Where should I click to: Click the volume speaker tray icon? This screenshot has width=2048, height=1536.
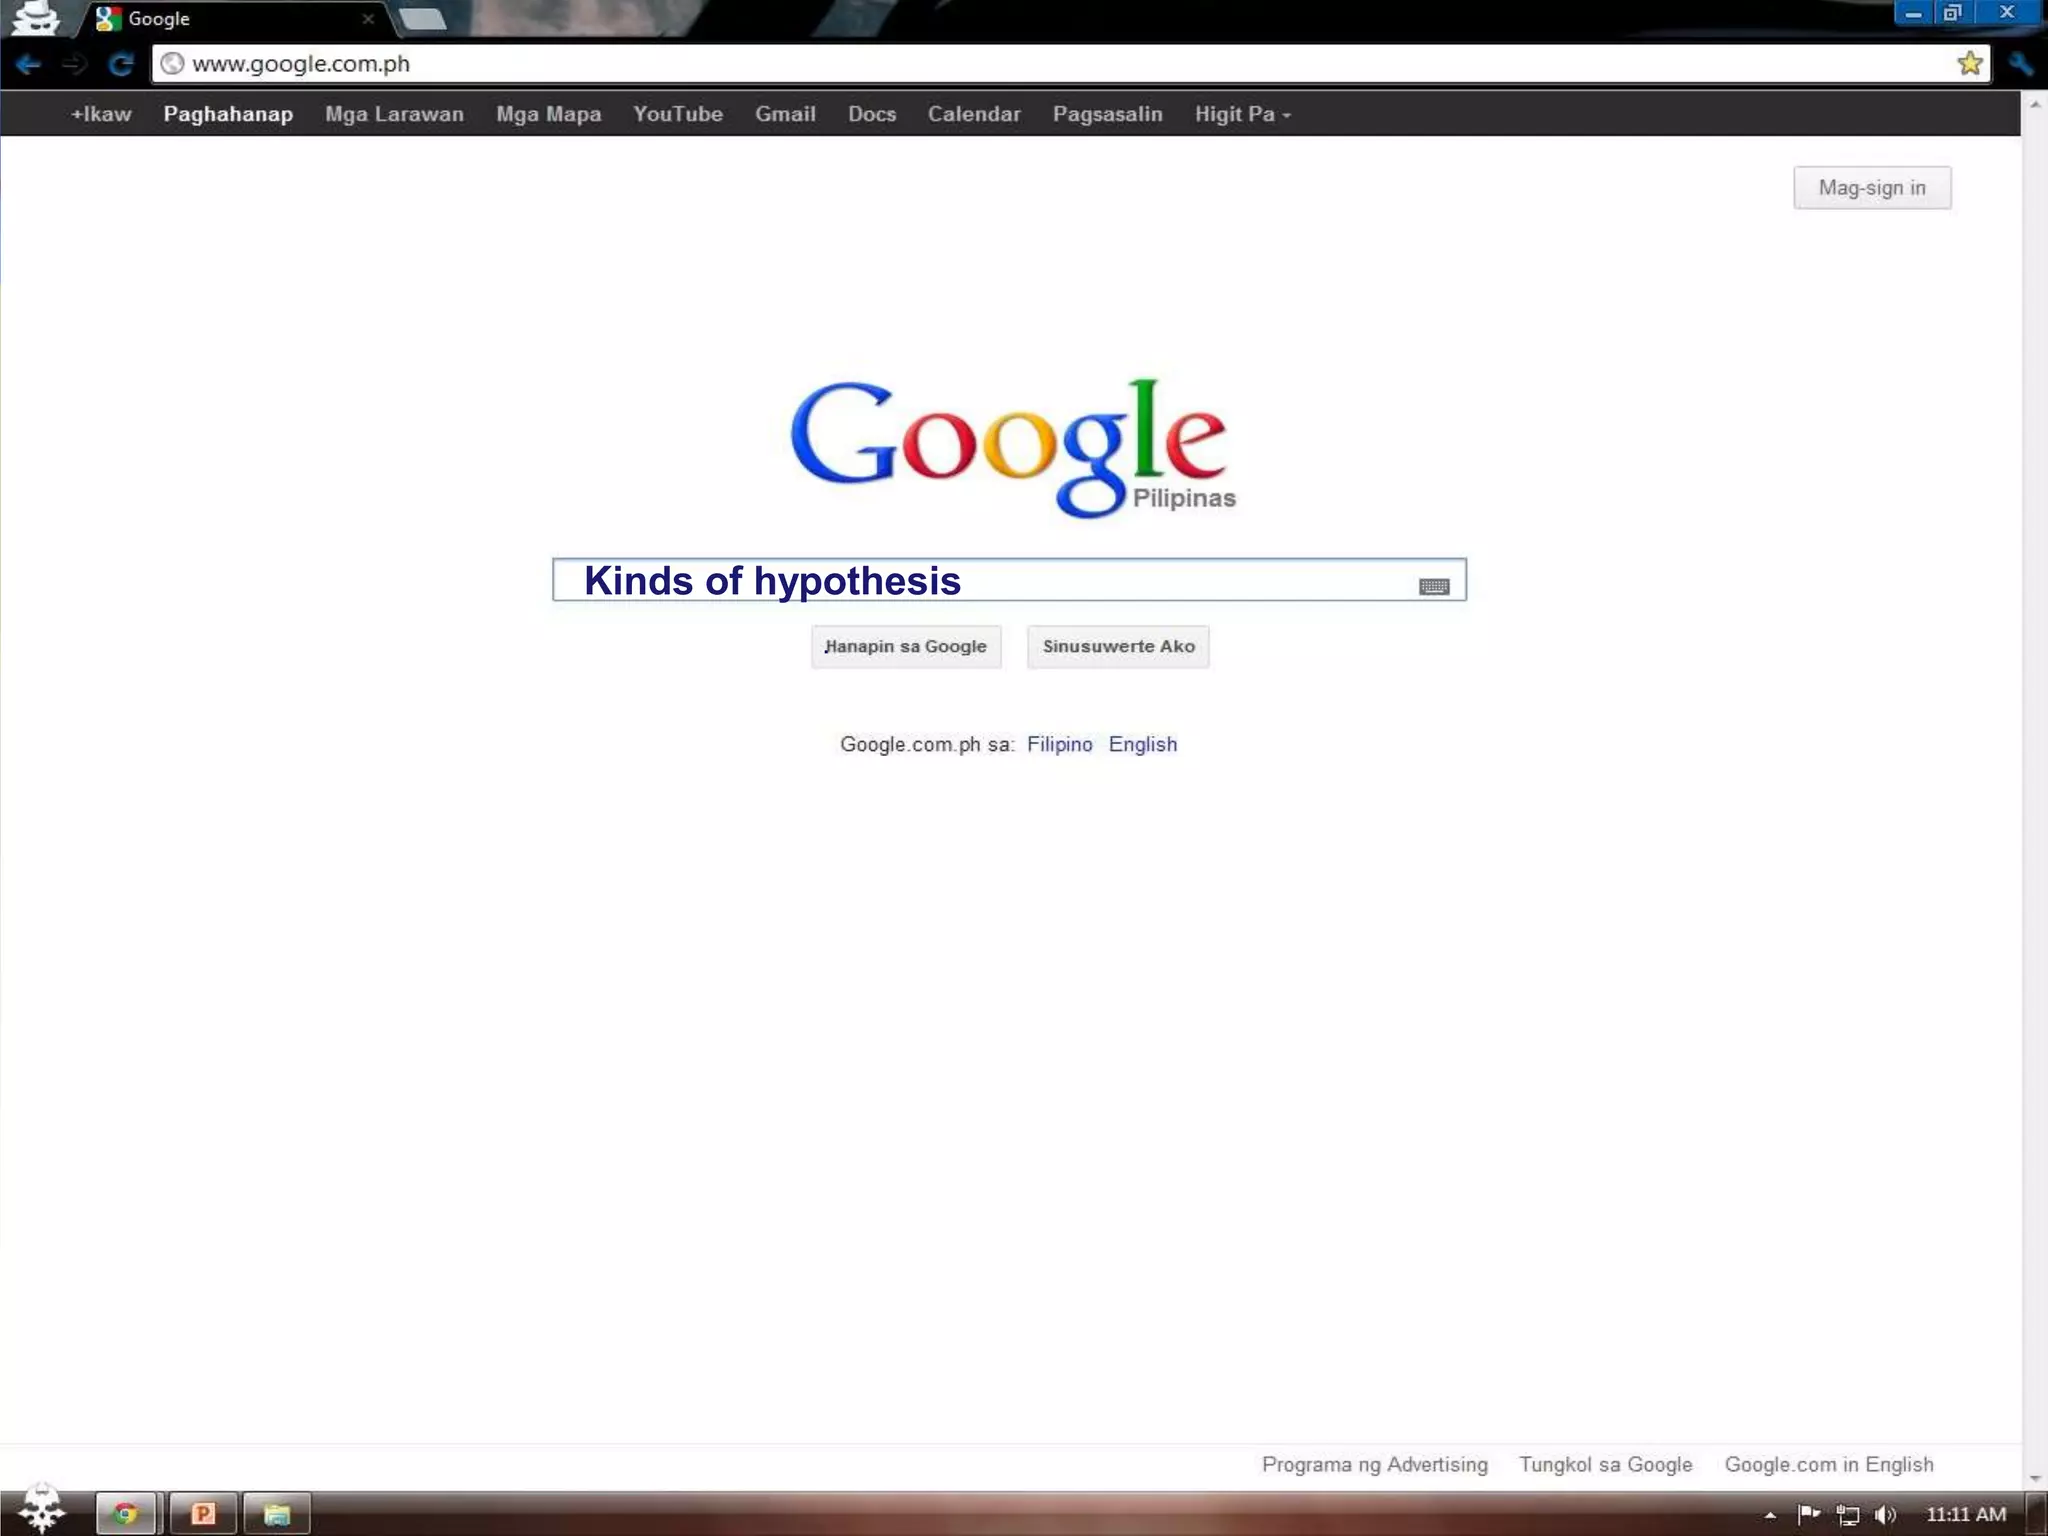pyautogui.click(x=1884, y=1515)
